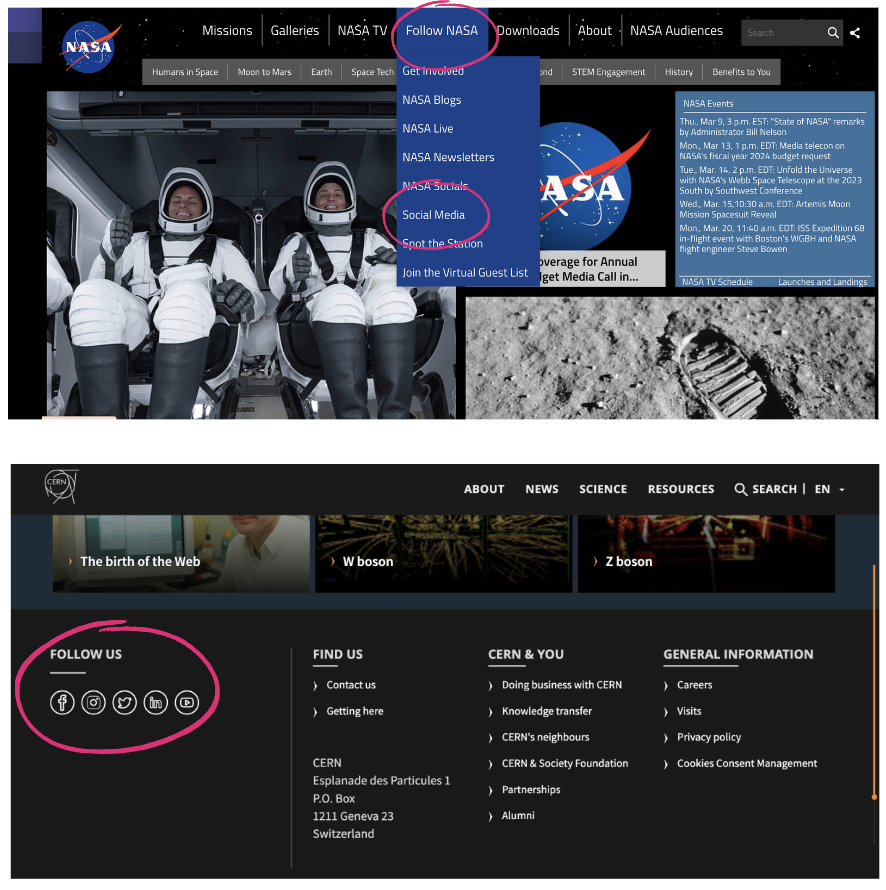
Task: Open the Unfold the Universe Webb event
Action: click(770, 180)
